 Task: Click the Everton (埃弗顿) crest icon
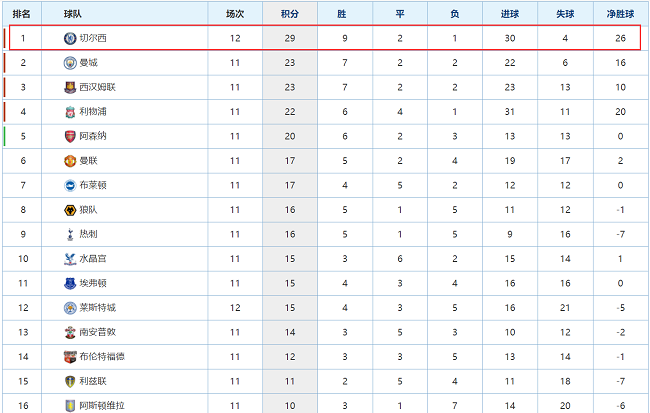pos(70,283)
